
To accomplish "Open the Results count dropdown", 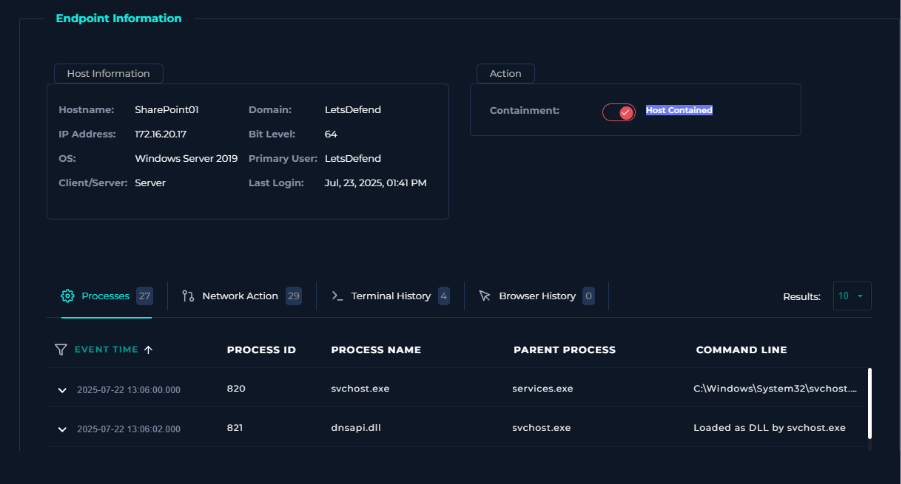I will (852, 296).
